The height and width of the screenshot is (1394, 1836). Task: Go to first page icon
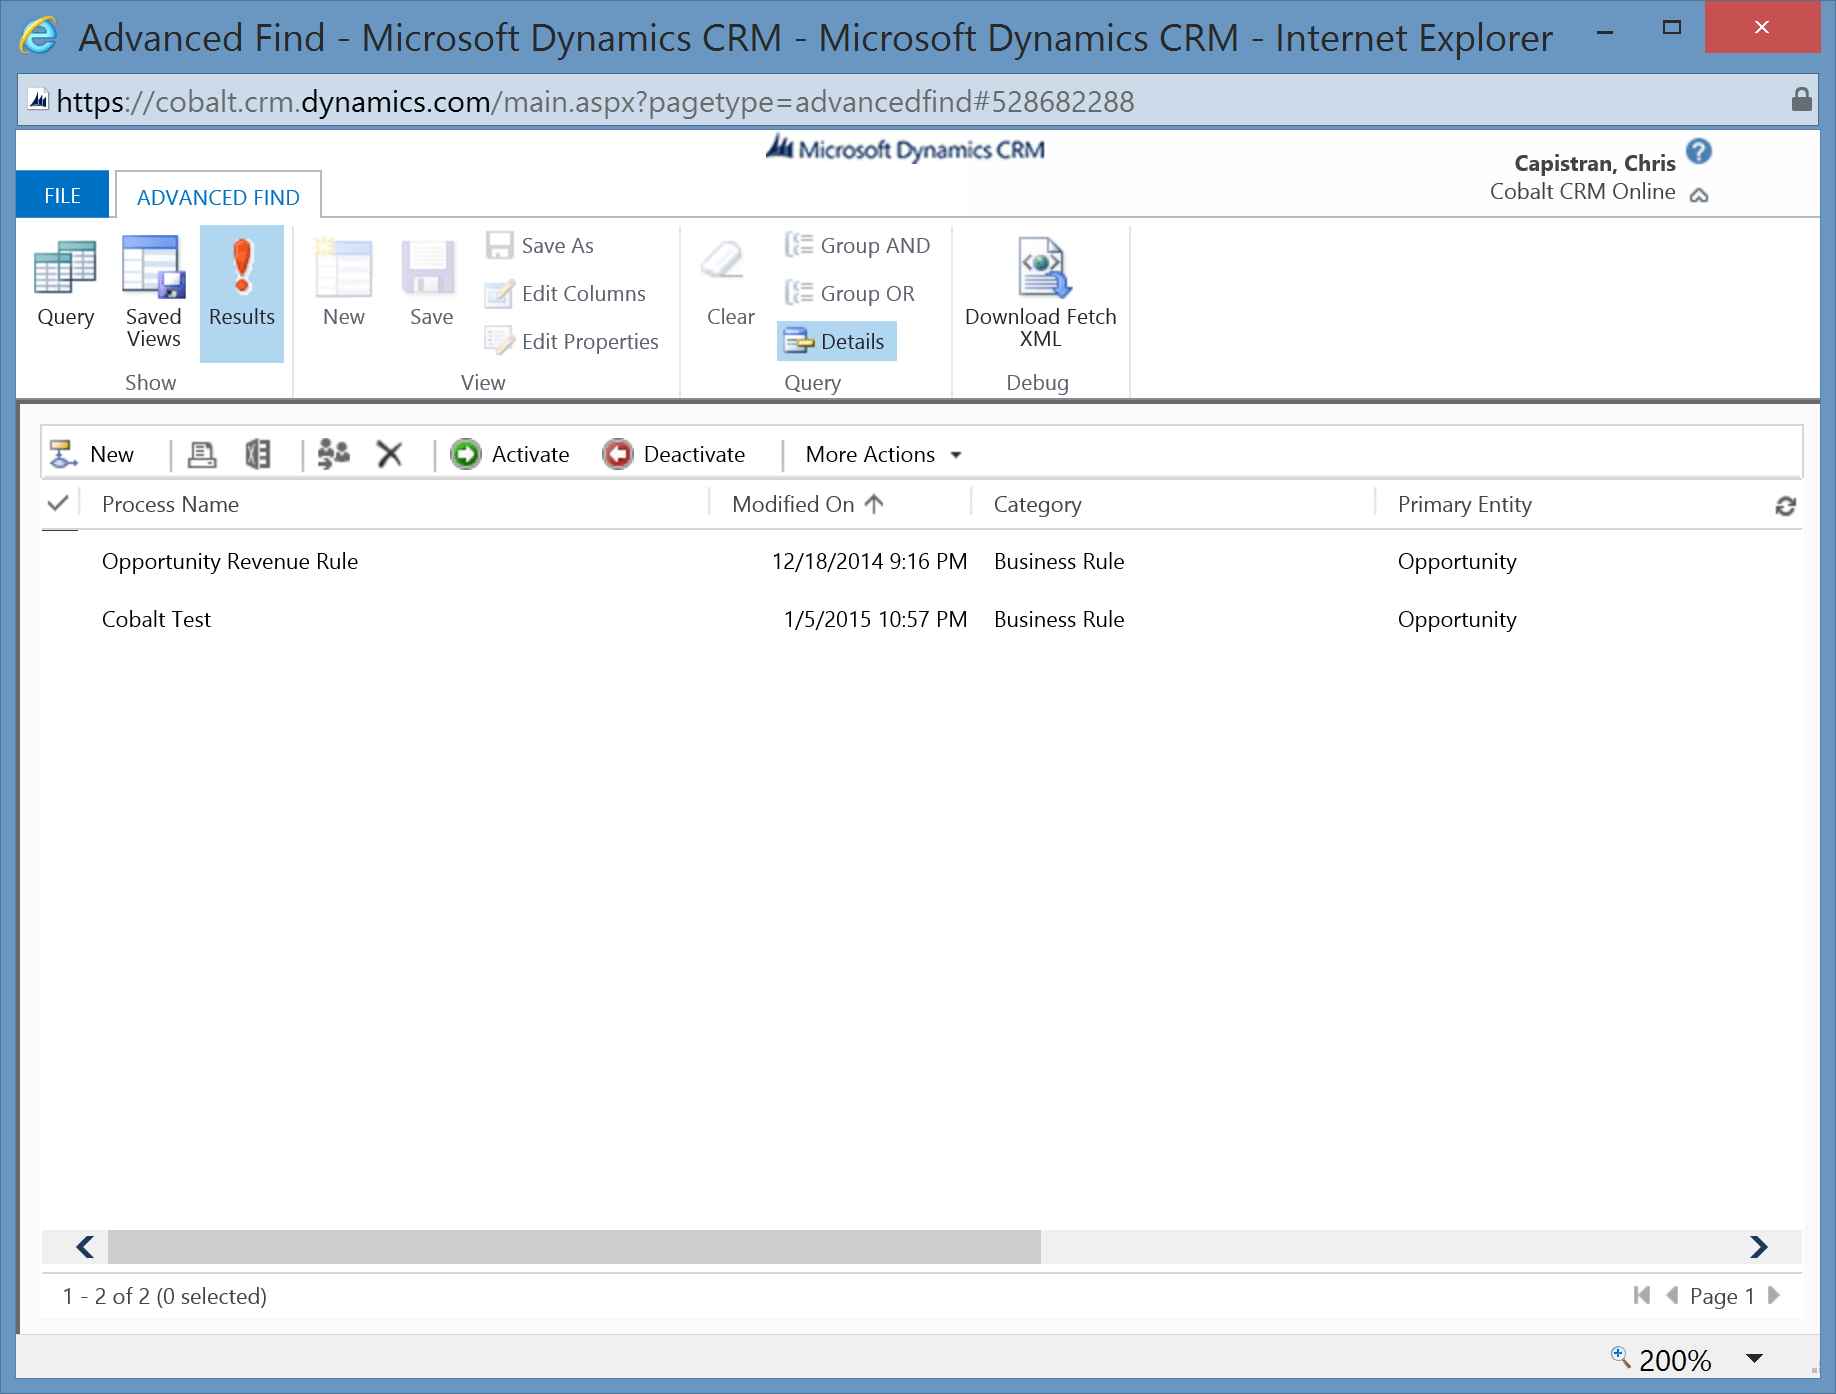[x=1641, y=1295]
